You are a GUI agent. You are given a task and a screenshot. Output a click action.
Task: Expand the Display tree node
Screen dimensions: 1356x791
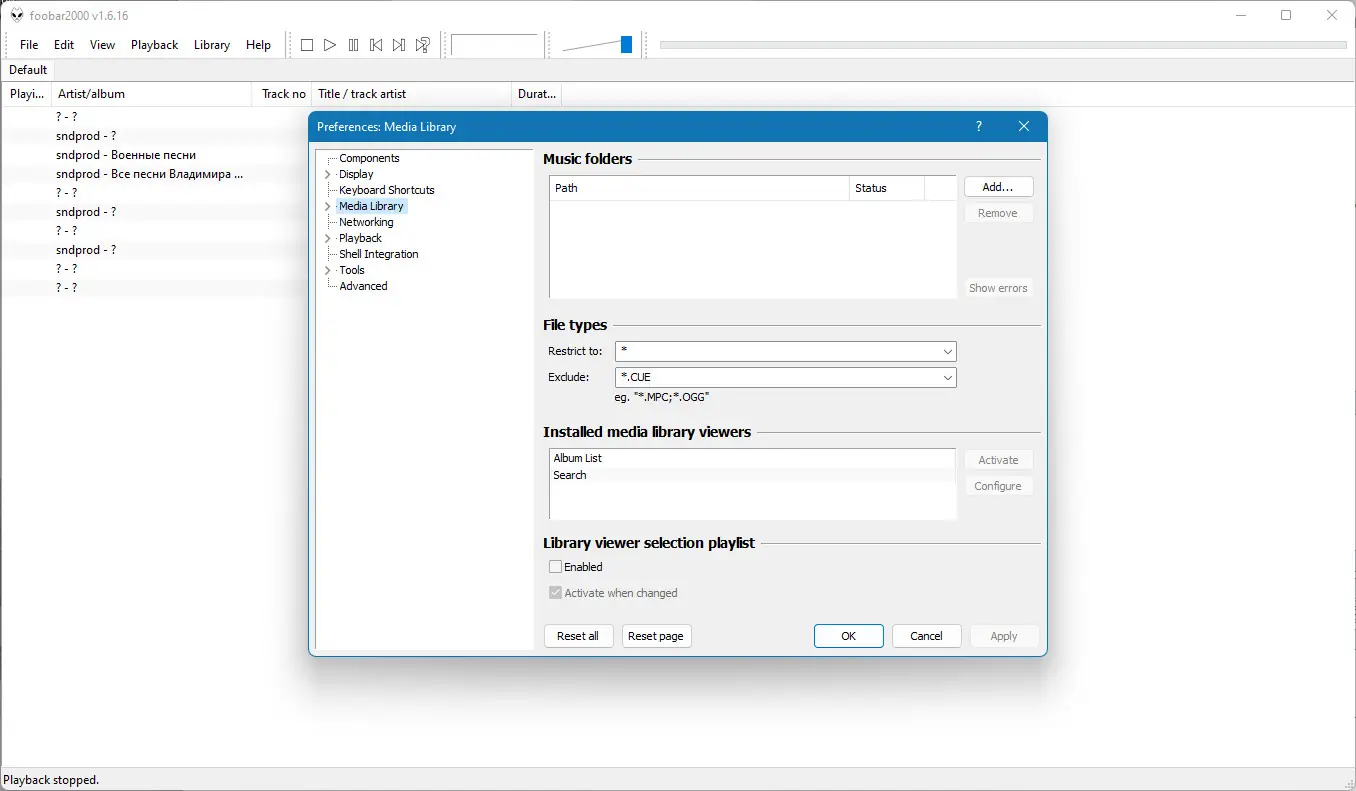coord(328,174)
